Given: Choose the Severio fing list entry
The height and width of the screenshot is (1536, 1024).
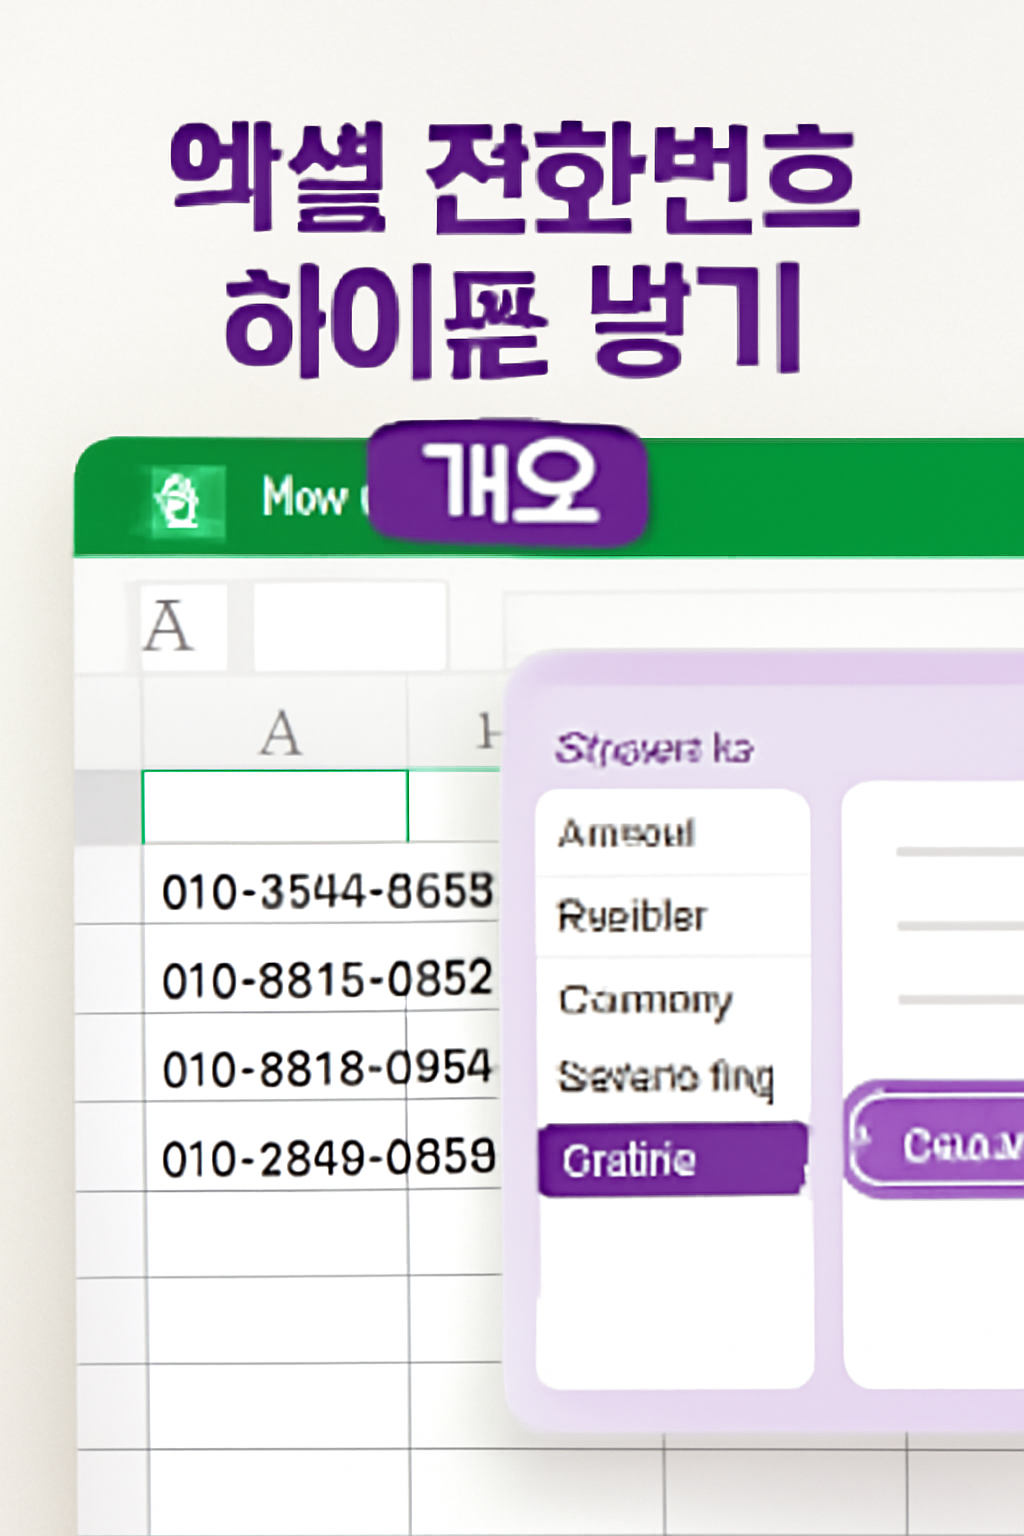Looking at the screenshot, I should coord(672,1077).
